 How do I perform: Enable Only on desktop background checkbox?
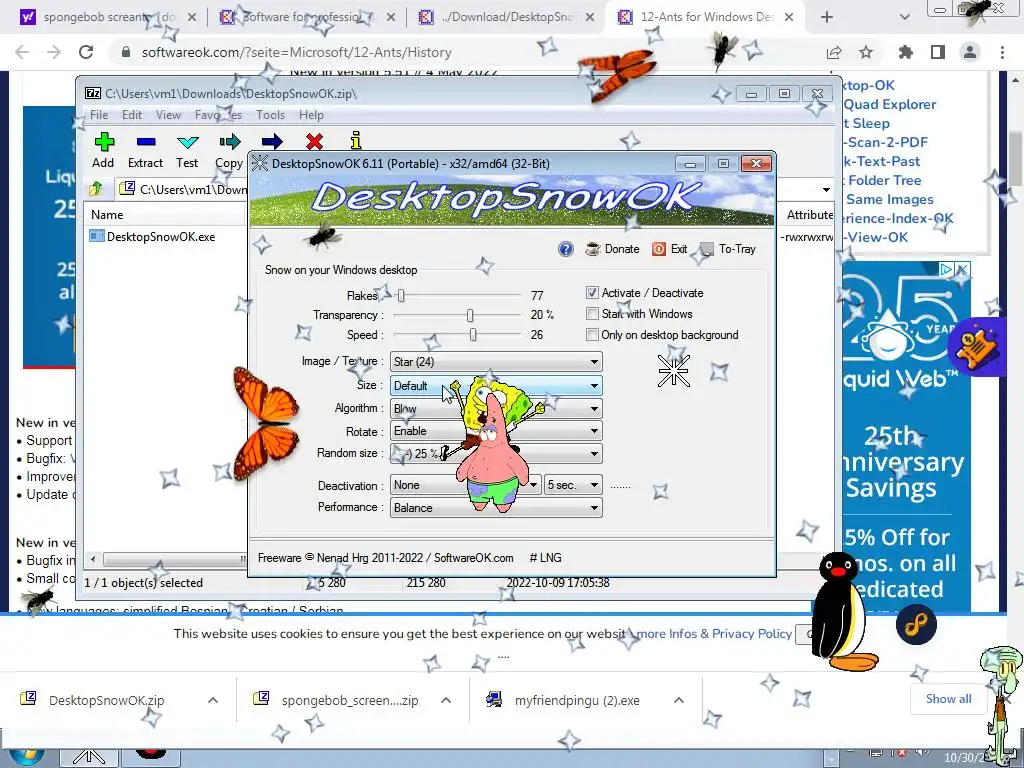click(592, 335)
